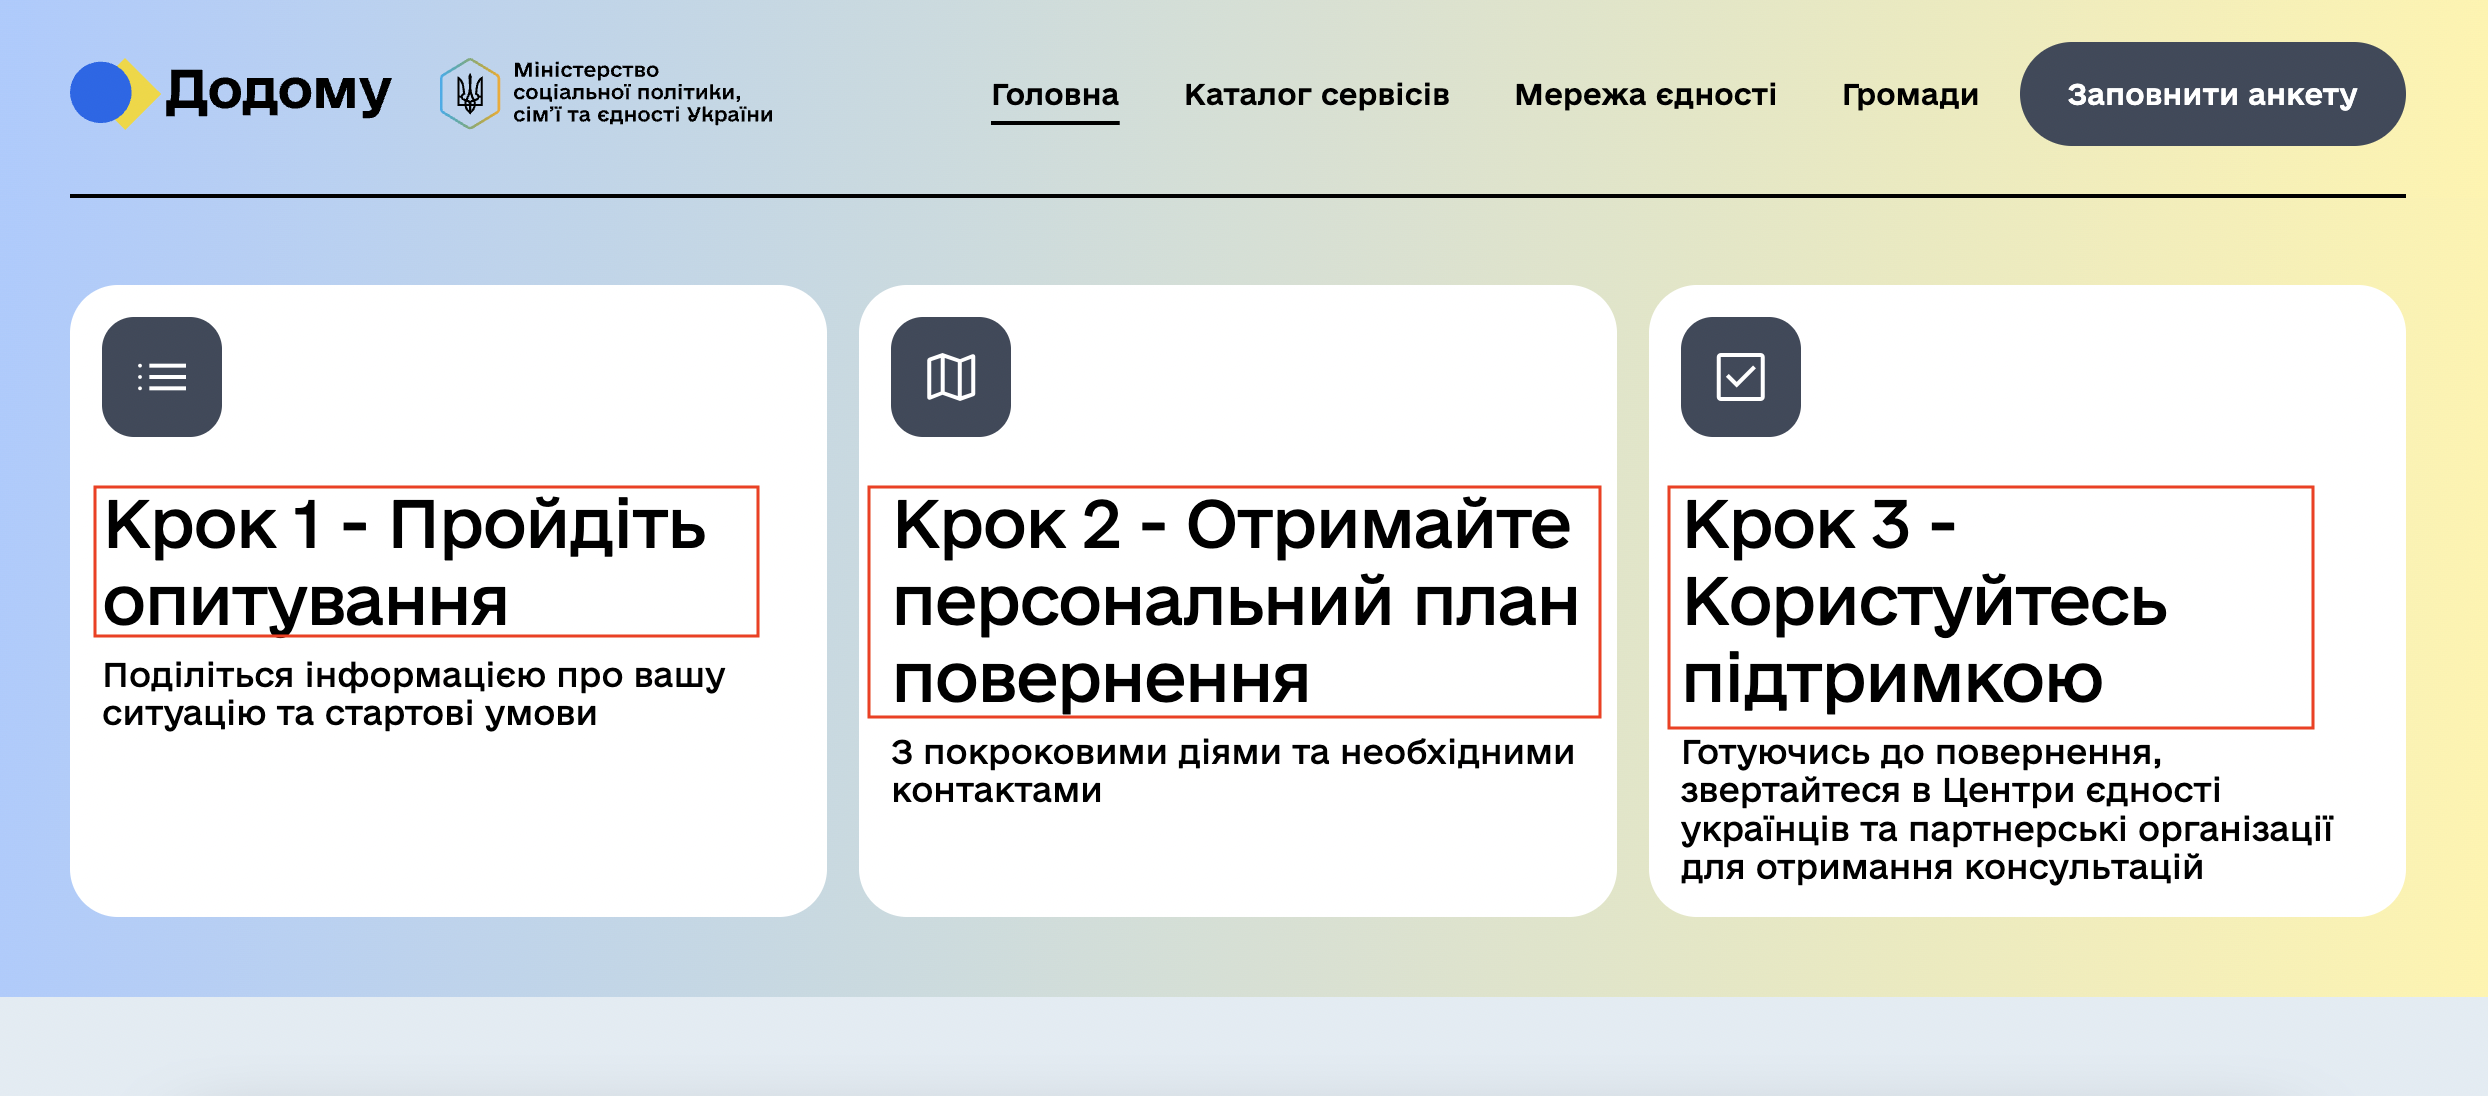Image resolution: width=2488 pixels, height=1096 pixels.
Task: Click text Готуючись до повернення, звертайтеся
Action: (2007, 809)
